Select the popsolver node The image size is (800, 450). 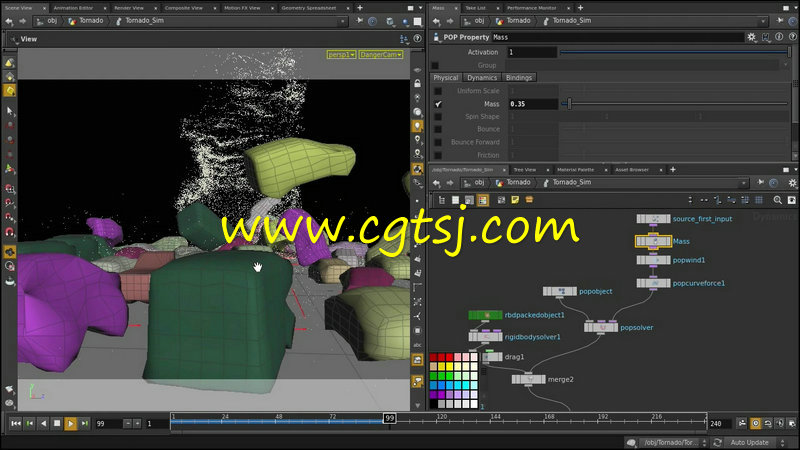coord(601,327)
